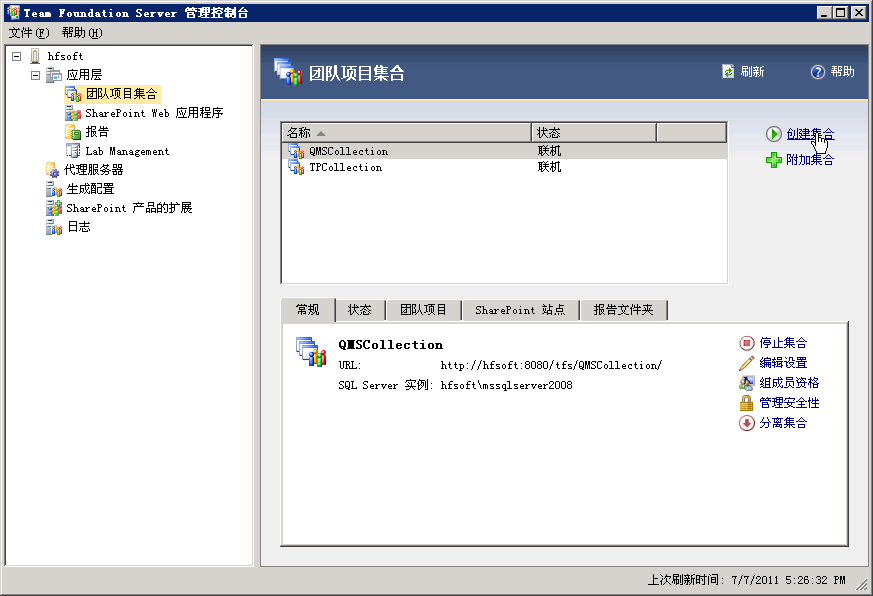This screenshot has height=596, width=873.
Task: Switch to the 报告文件夹 tab
Action: tap(623, 310)
